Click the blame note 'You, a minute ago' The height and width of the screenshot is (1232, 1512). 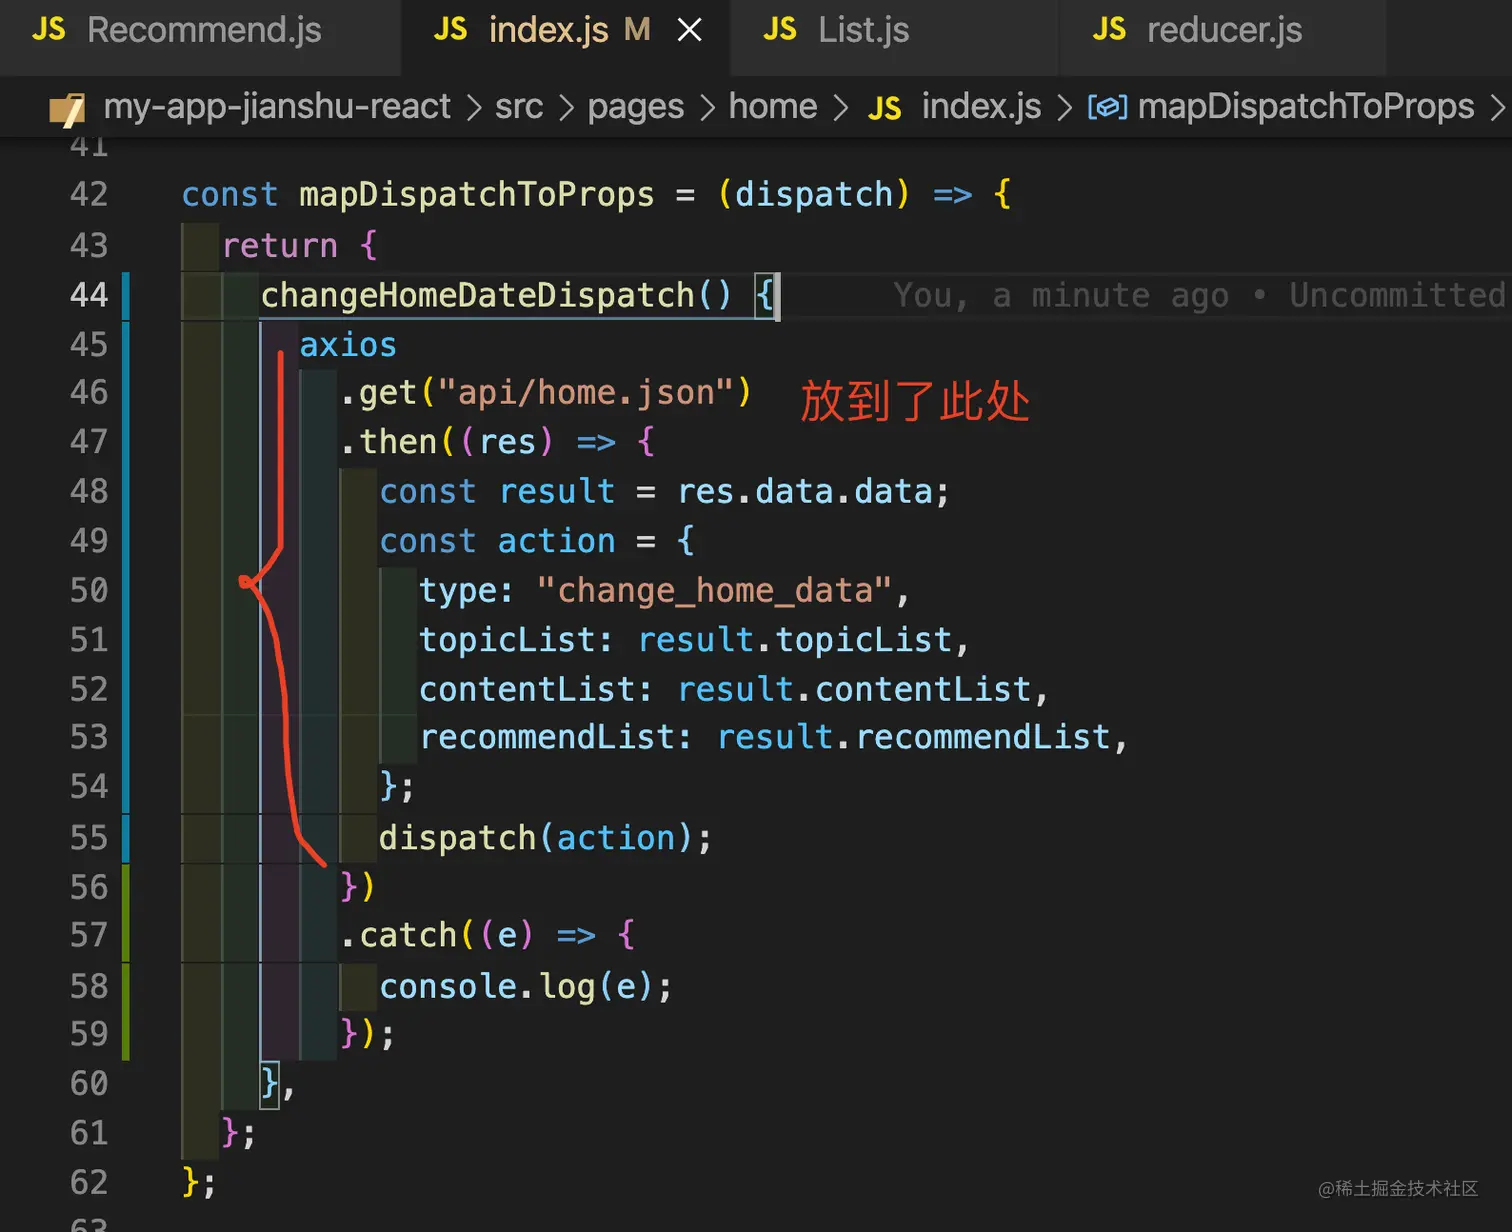(x=1061, y=296)
